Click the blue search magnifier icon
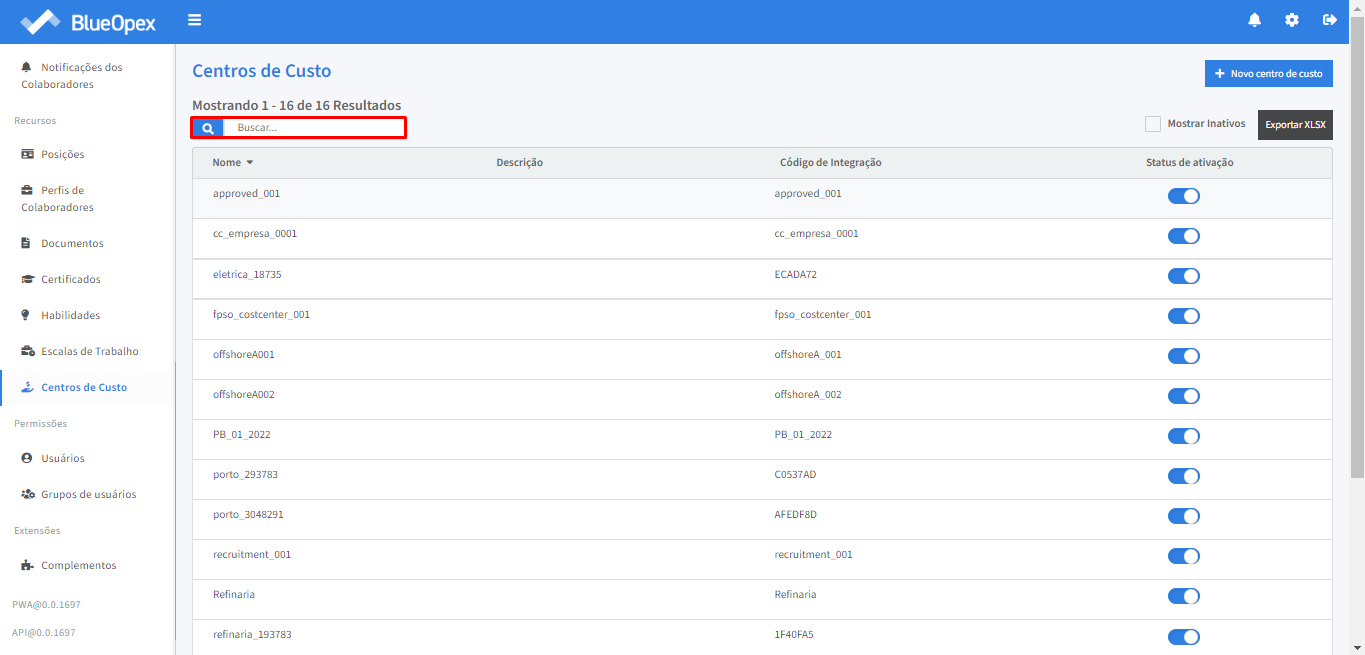Image resolution: width=1365 pixels, height=655 pixels. tap(208, 128)
